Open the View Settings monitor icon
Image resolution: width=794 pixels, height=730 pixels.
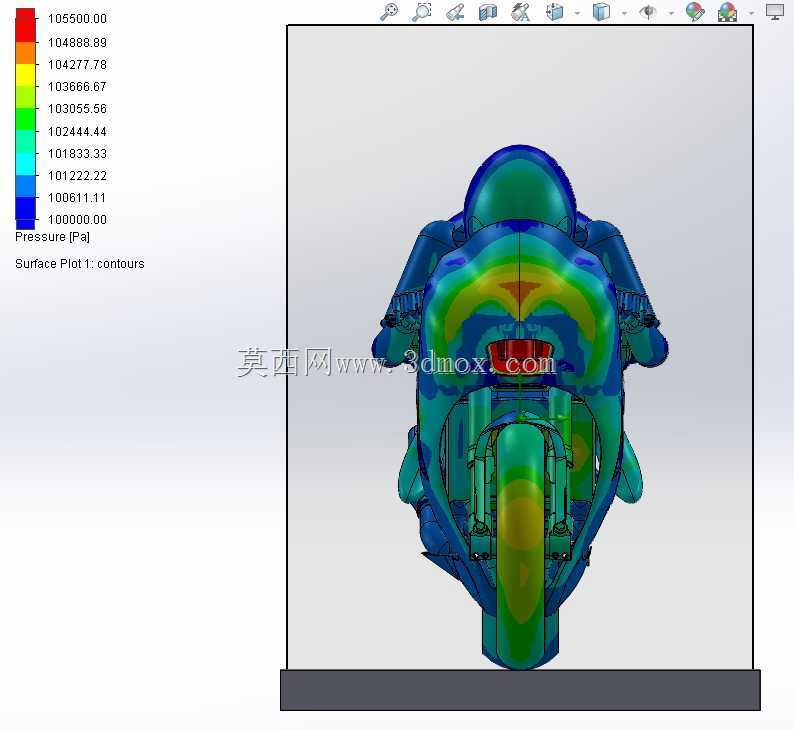(x=774, y=12)
